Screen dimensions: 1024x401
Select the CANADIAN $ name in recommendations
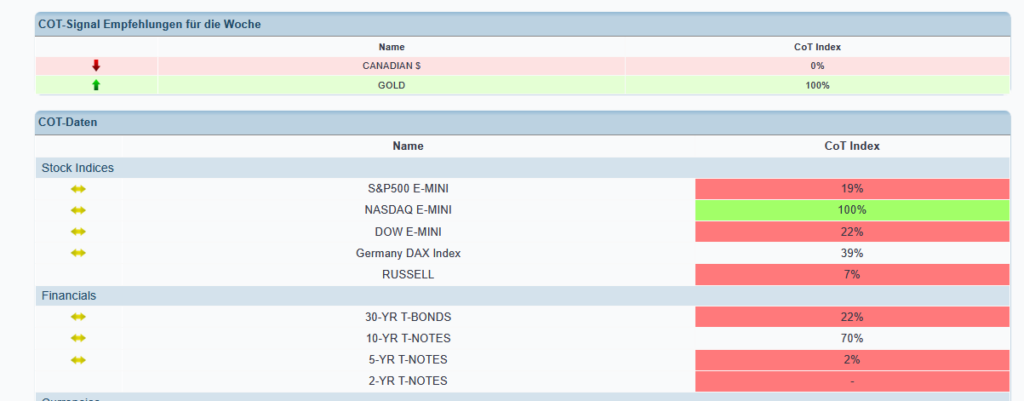(392, 66)
